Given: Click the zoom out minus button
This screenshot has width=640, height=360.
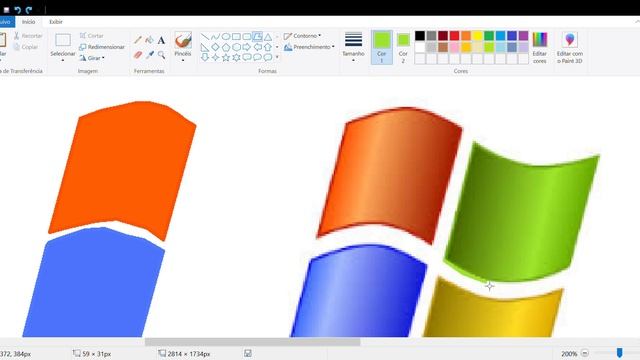Looking at the screenshot, I should pyautogui.click(x=585, y=353).
